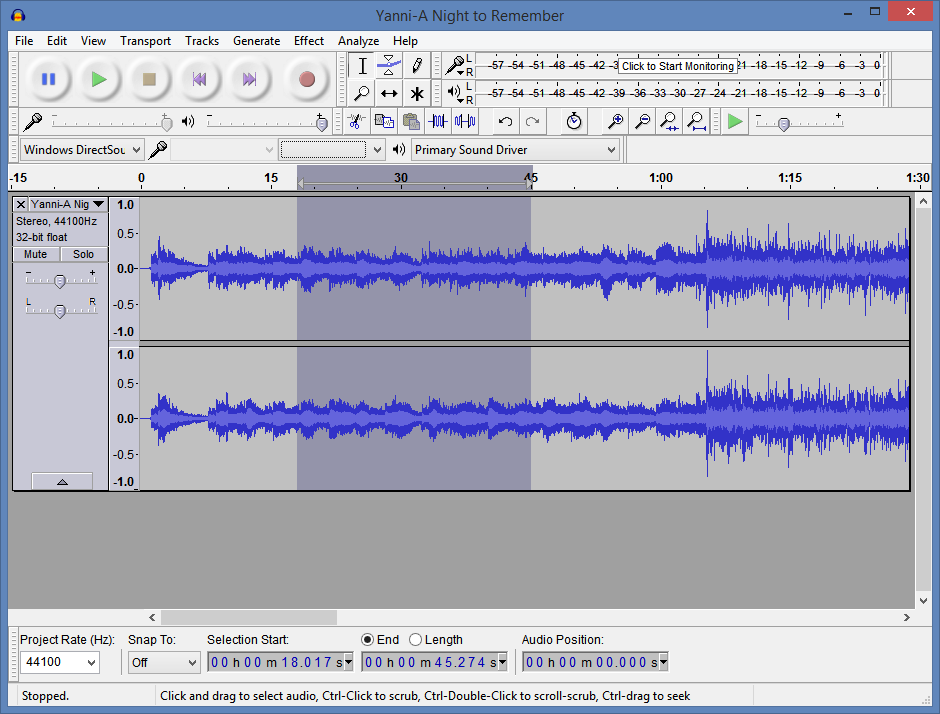
Task: Paste audio with the Paste icon
Action: [411, 122]
